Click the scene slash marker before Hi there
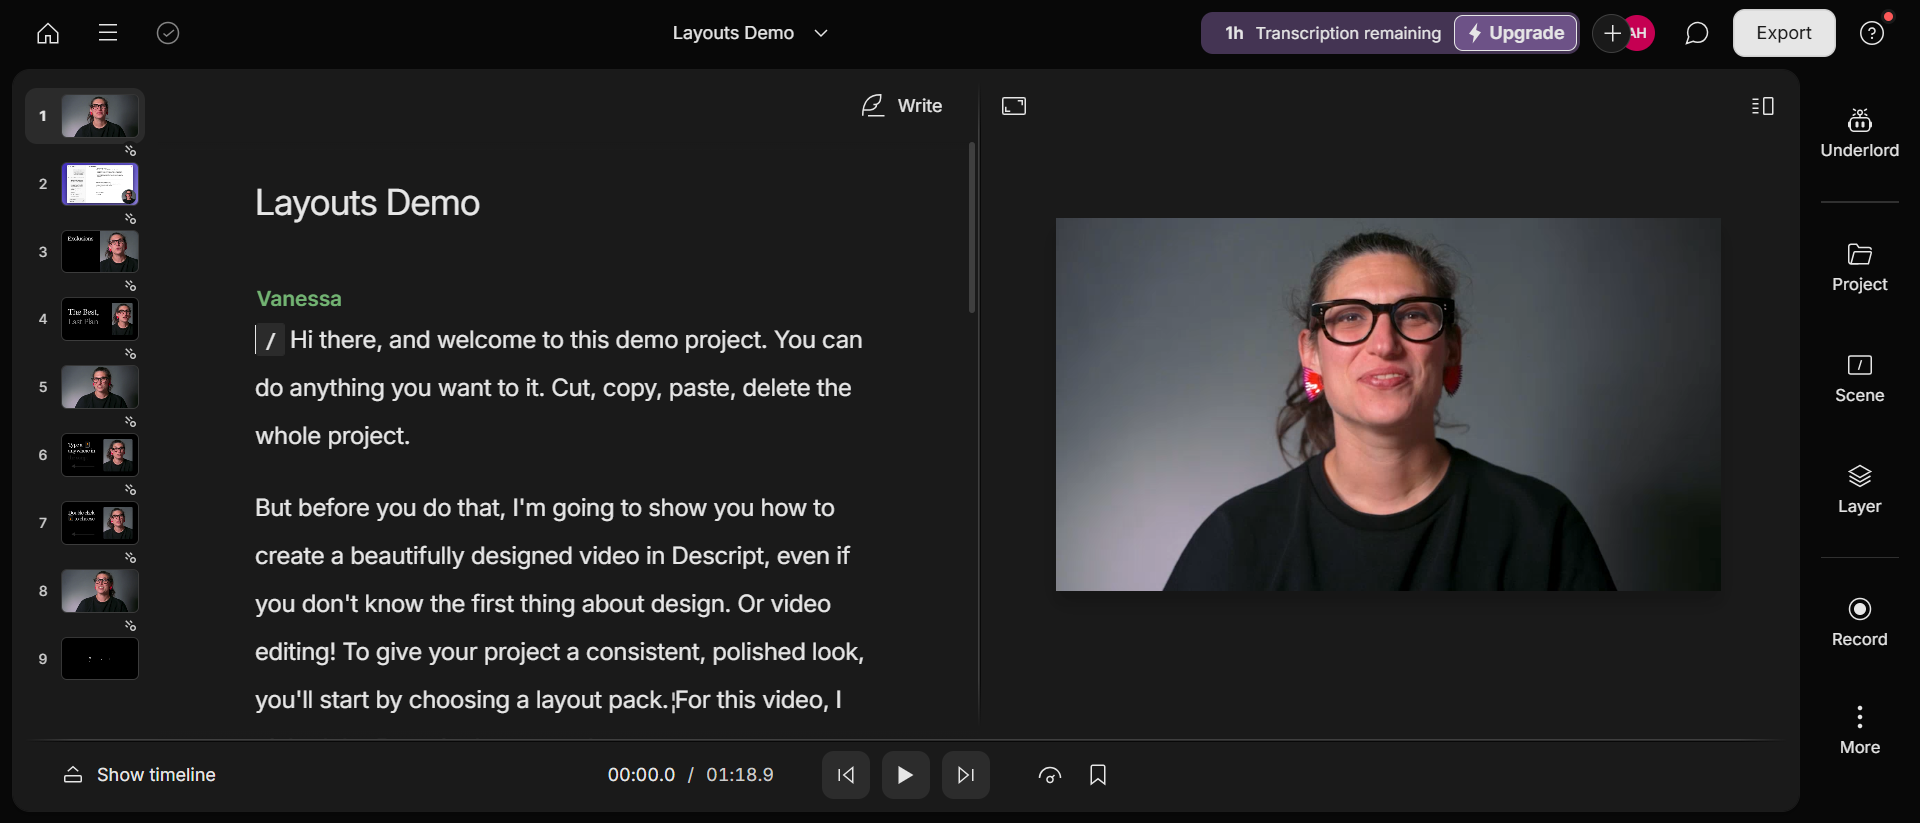The image size is (1920, 823). [270, 341]
